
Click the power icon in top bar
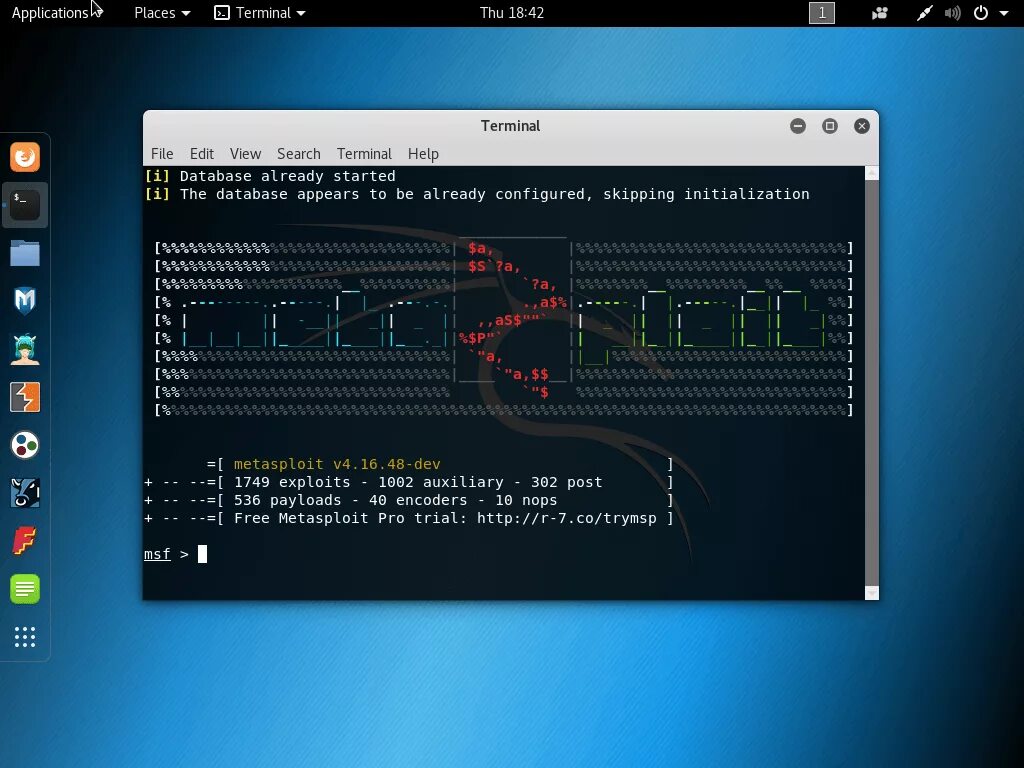click(x=981, y=13)
